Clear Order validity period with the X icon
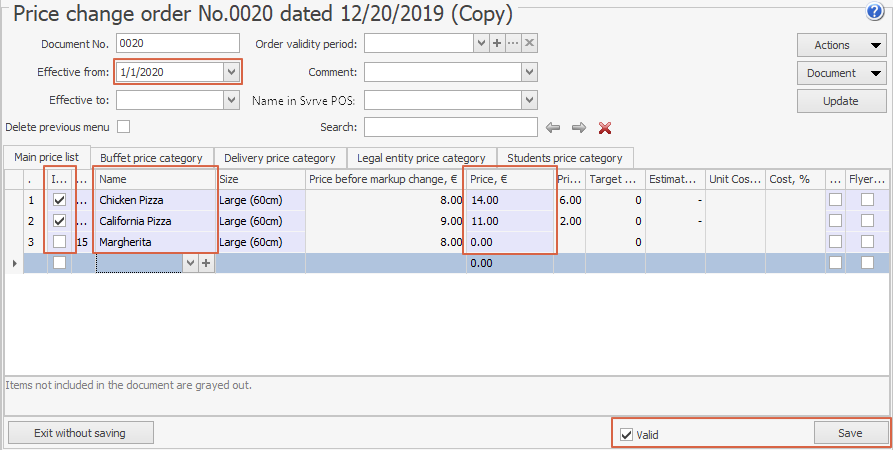 529,44
